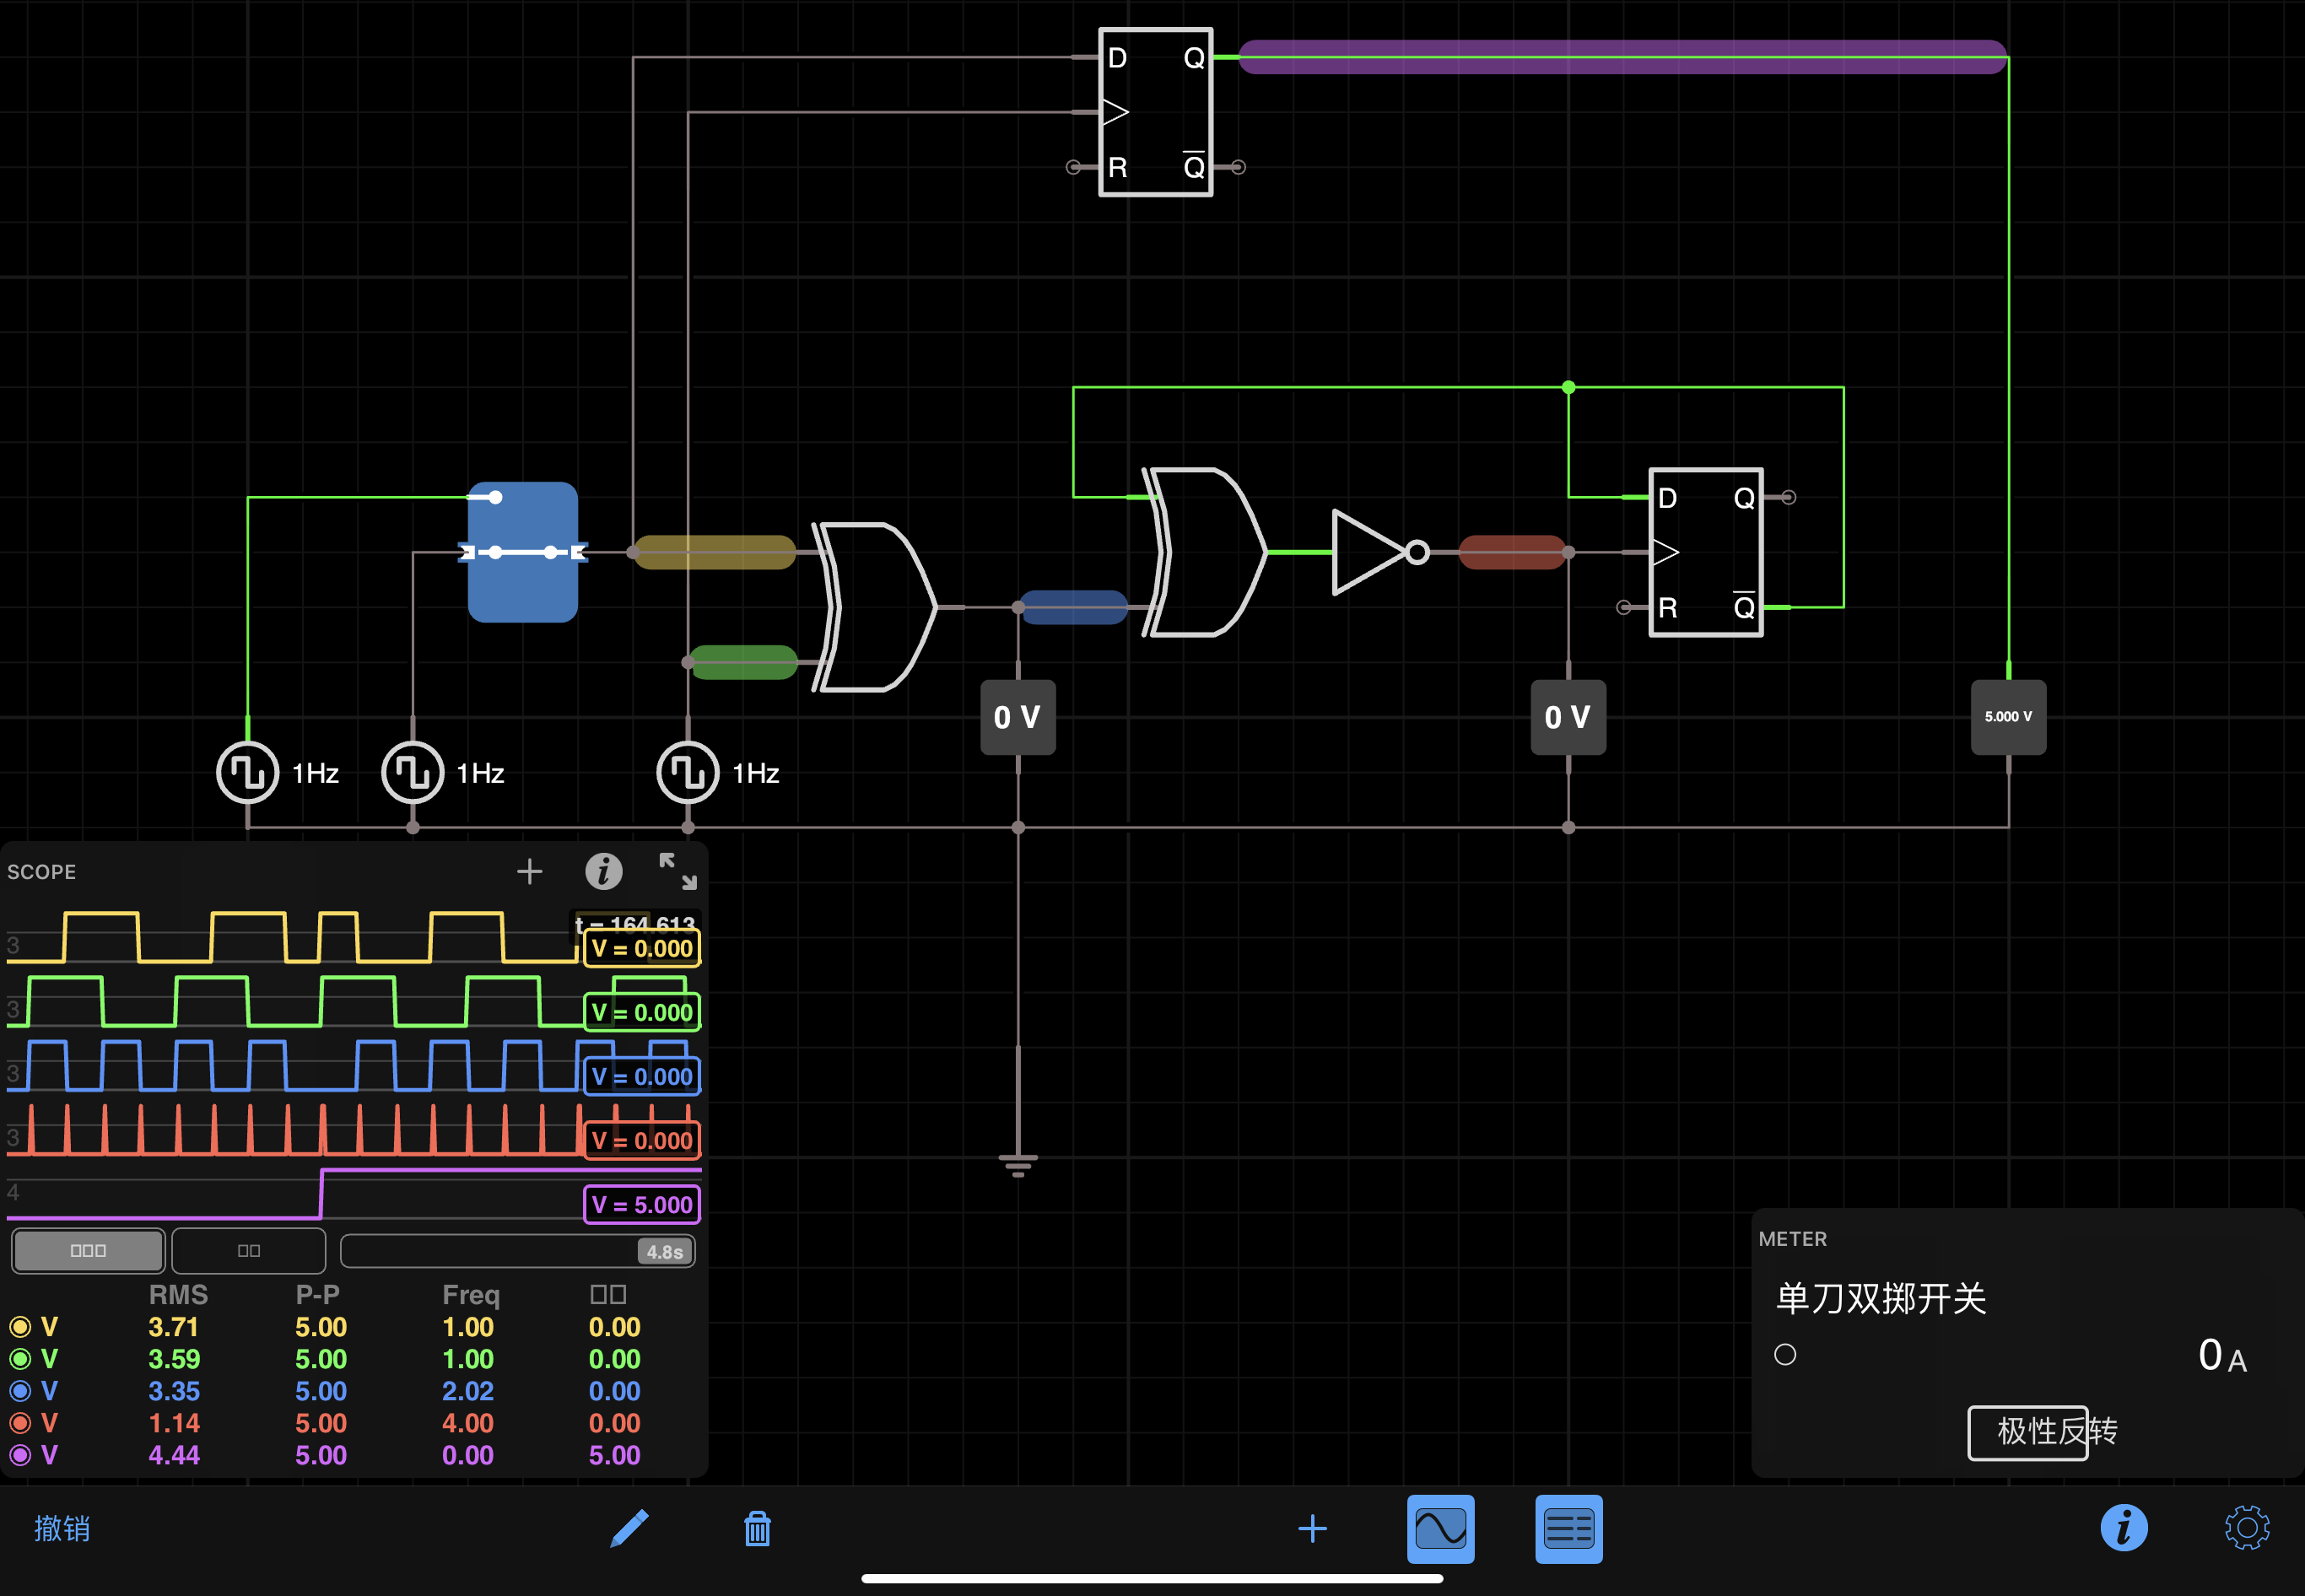Click the trash delete icon
The image size is (2305, 1596).
[x=757, y=1528]
